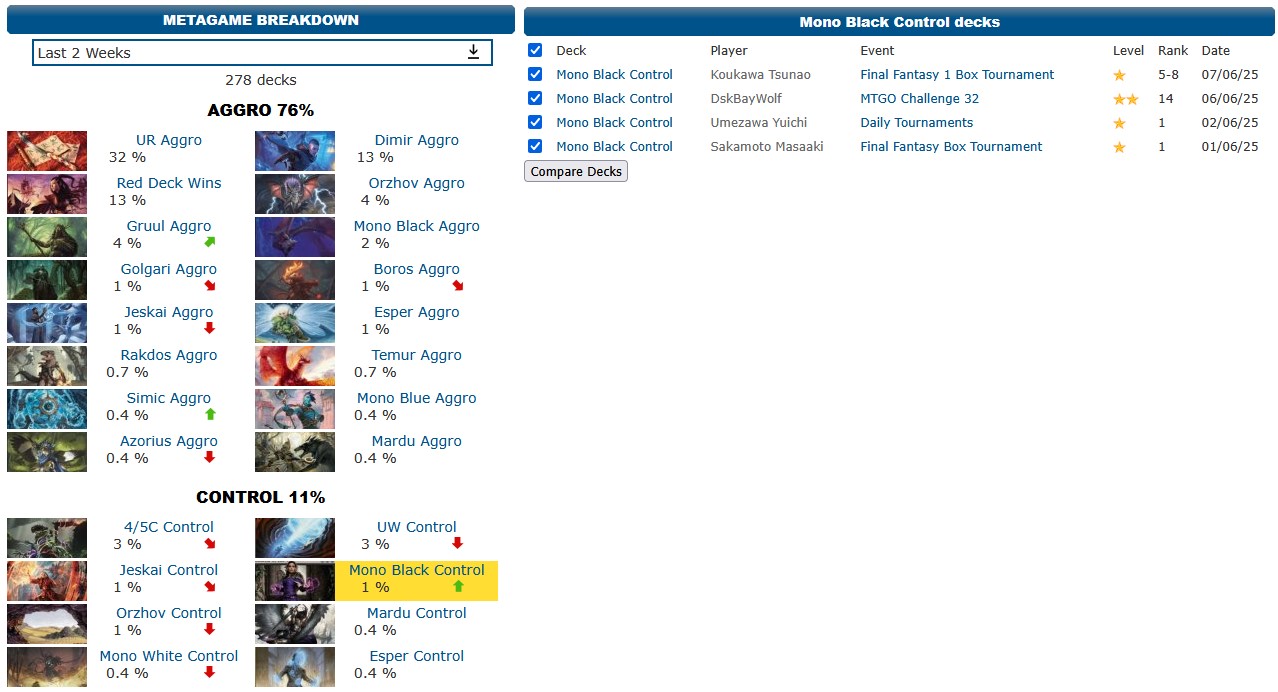Screen dimensions: 1278x692
Task: Open the Esper Control archetype link
Action: point(417,656)
